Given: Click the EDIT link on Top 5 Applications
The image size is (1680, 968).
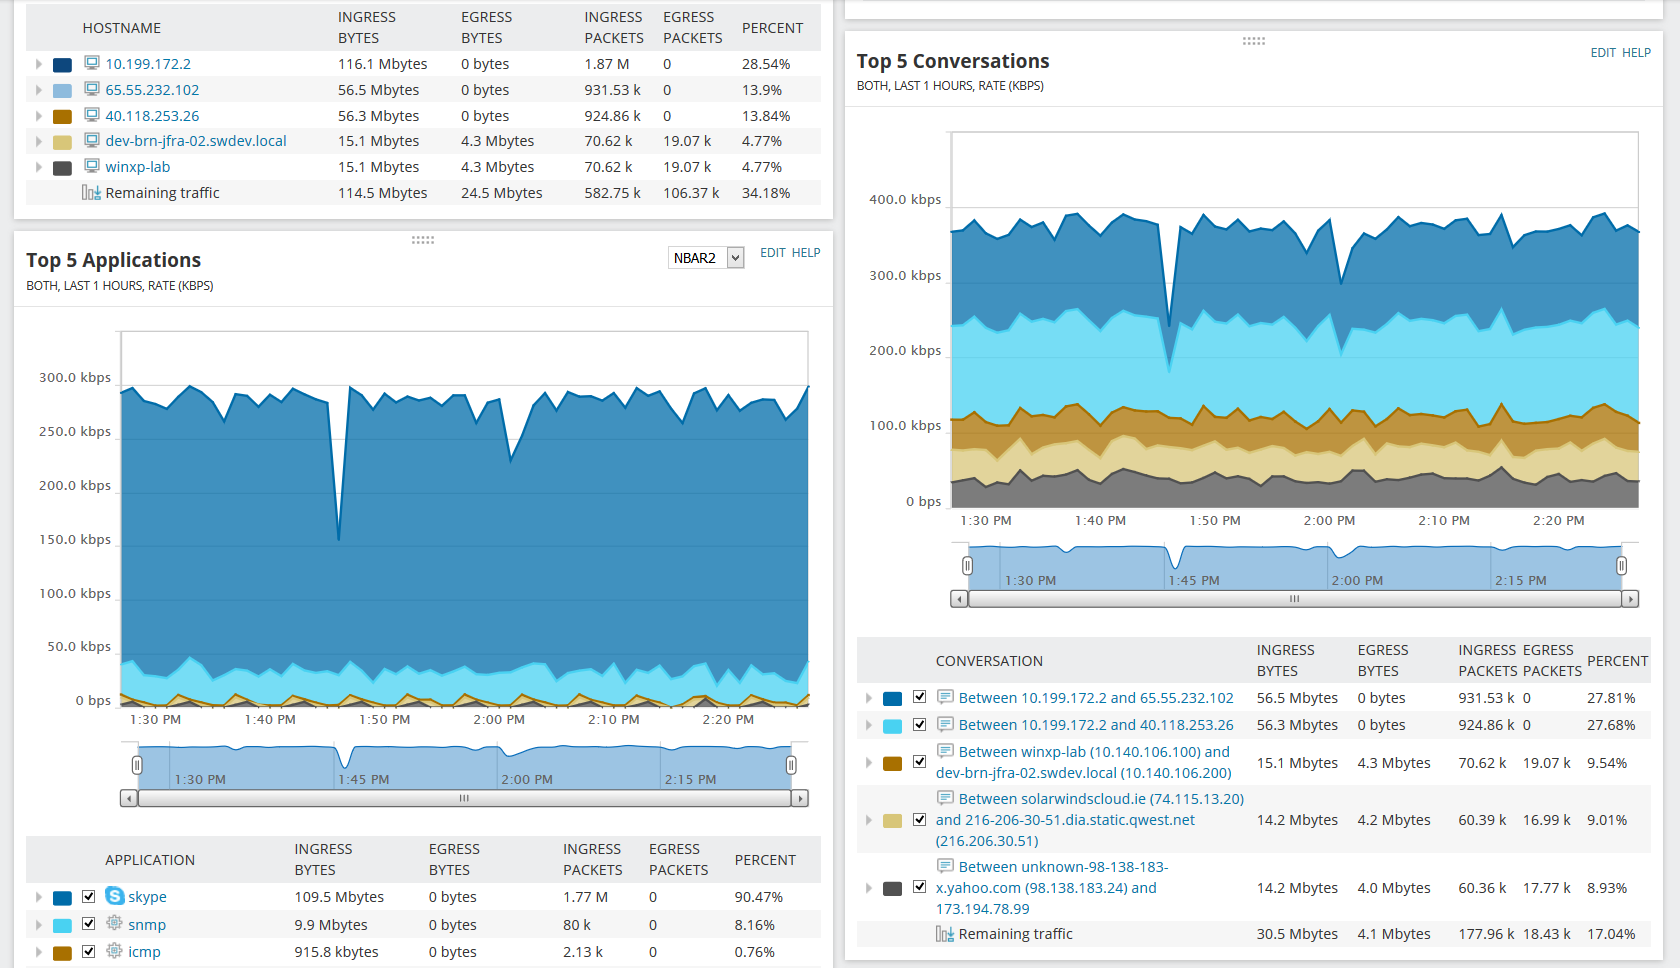Looking at the screenshot, I should 772,252.
